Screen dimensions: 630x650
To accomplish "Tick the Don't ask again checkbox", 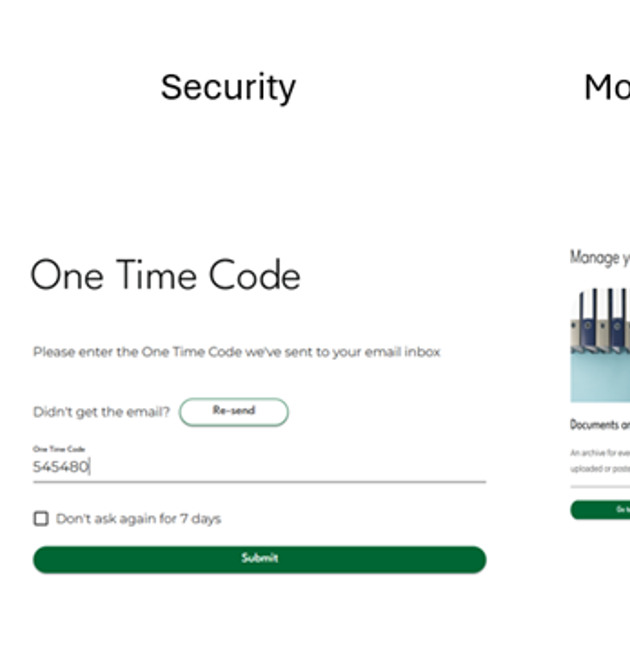I will point(41,518).
